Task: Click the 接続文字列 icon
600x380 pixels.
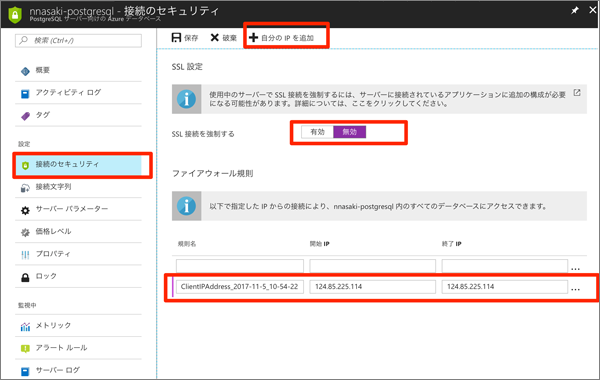Action: (25, 188)
